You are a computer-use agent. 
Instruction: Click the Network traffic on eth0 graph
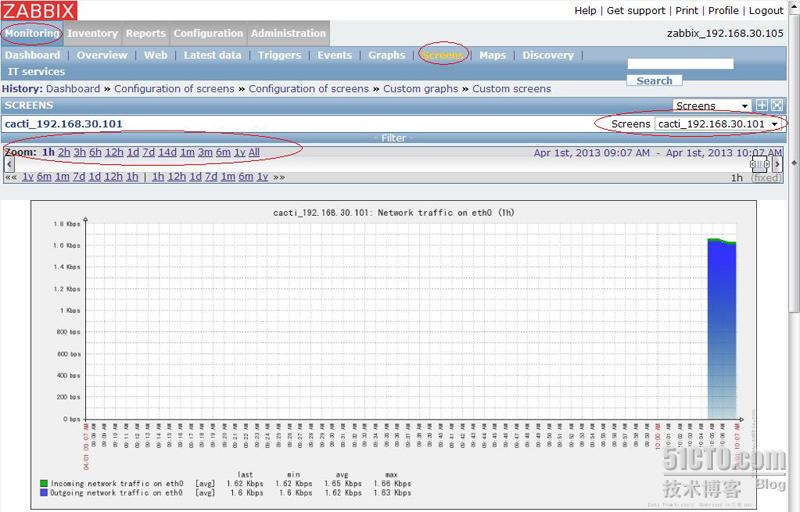tap(393, 354)
